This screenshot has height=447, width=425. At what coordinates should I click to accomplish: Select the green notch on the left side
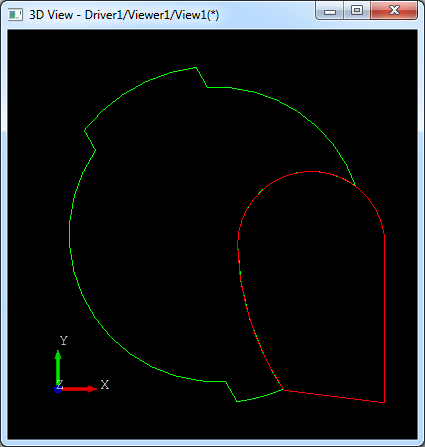click(x=90, y=140)
